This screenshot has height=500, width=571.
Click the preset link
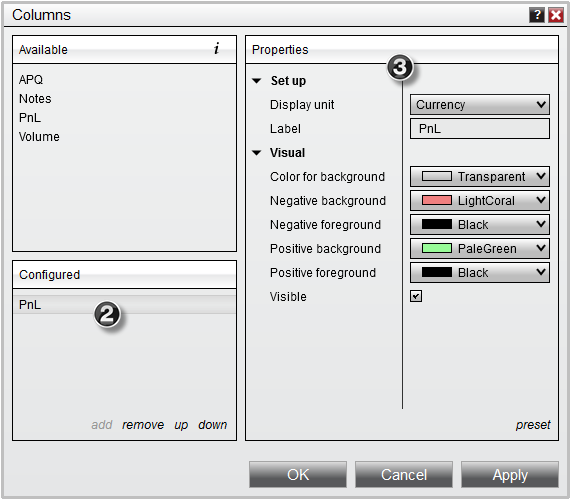point(533,425)
